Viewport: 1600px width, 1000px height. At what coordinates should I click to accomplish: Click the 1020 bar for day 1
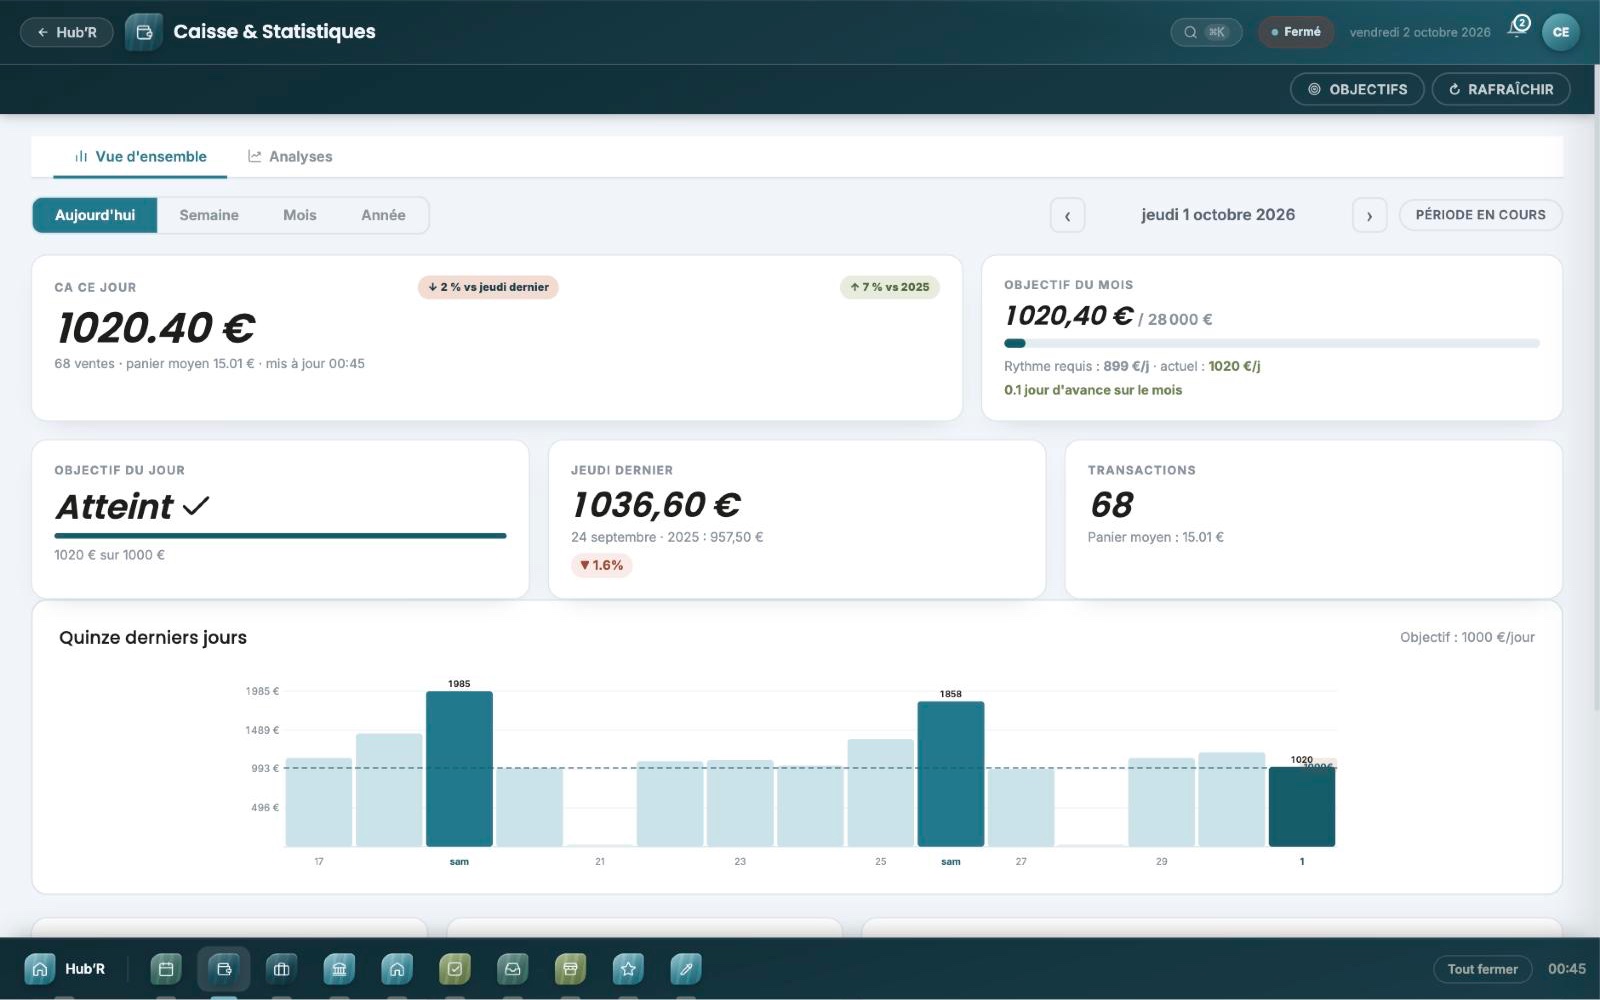(x=1302, y=807)
